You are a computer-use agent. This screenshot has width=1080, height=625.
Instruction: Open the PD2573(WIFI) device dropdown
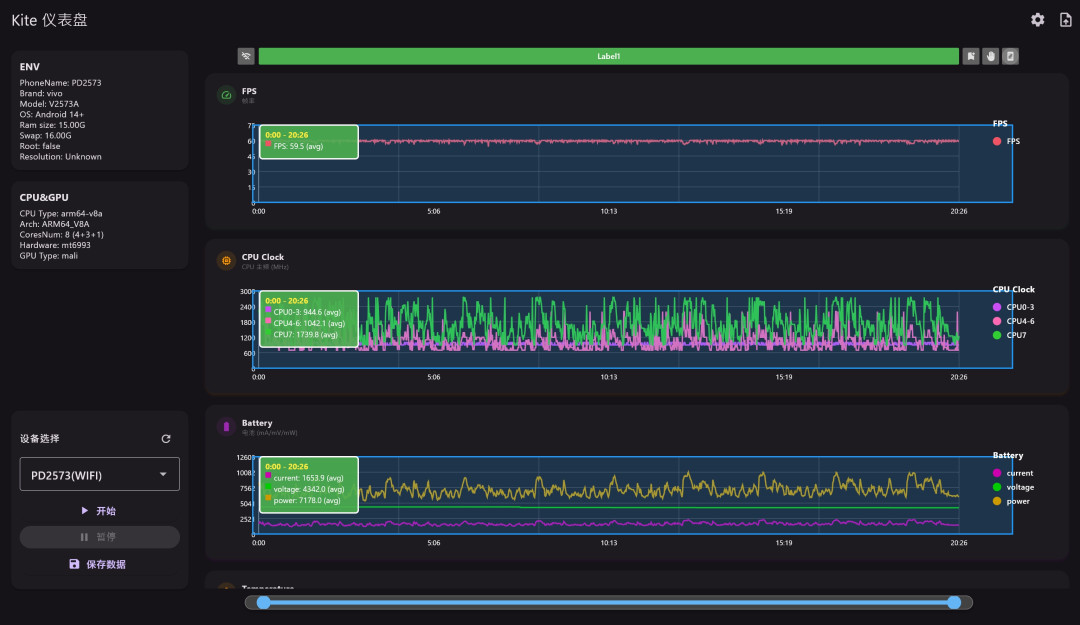click(100, 475)
